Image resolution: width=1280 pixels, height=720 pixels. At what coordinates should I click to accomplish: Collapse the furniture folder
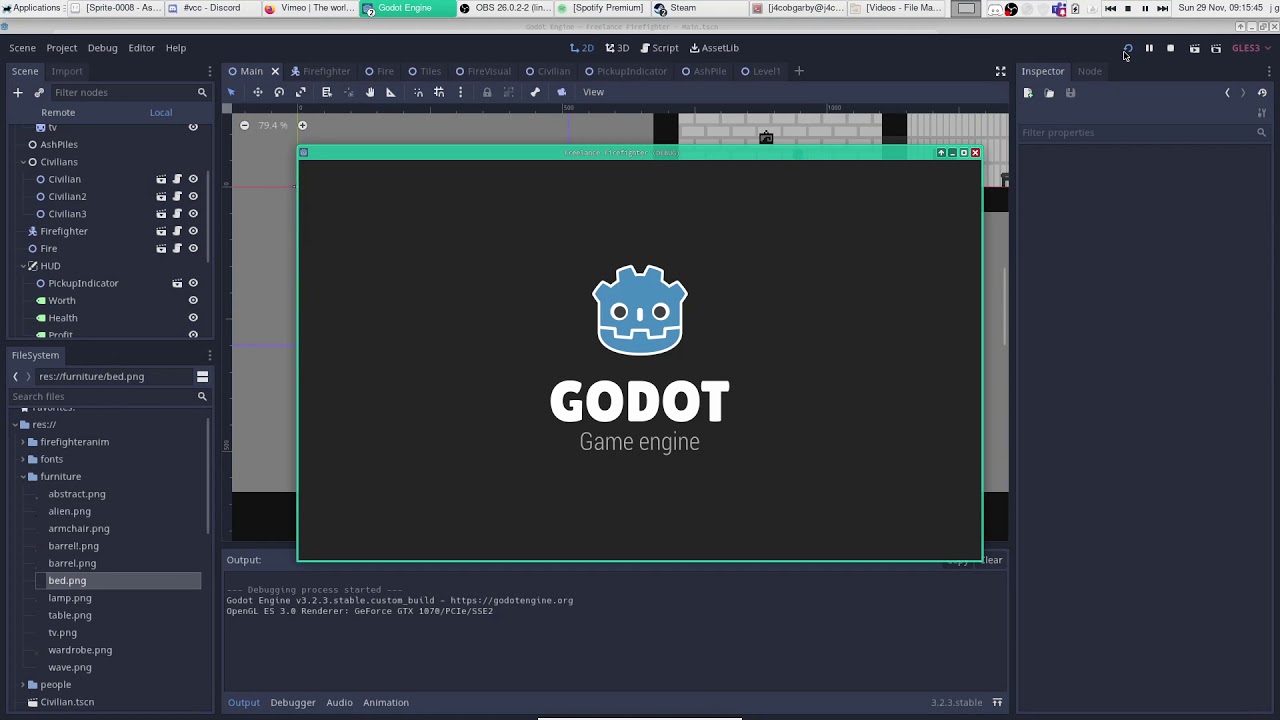[22, 476]
